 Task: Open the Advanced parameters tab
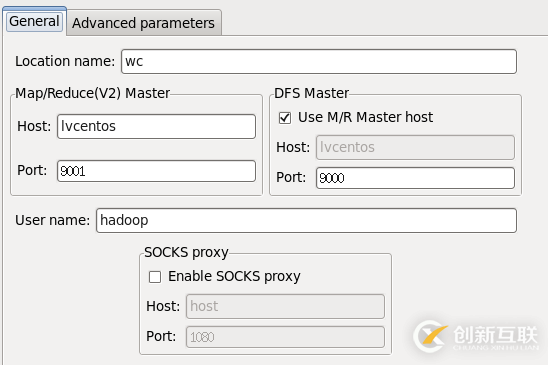(x=143, y=23)
